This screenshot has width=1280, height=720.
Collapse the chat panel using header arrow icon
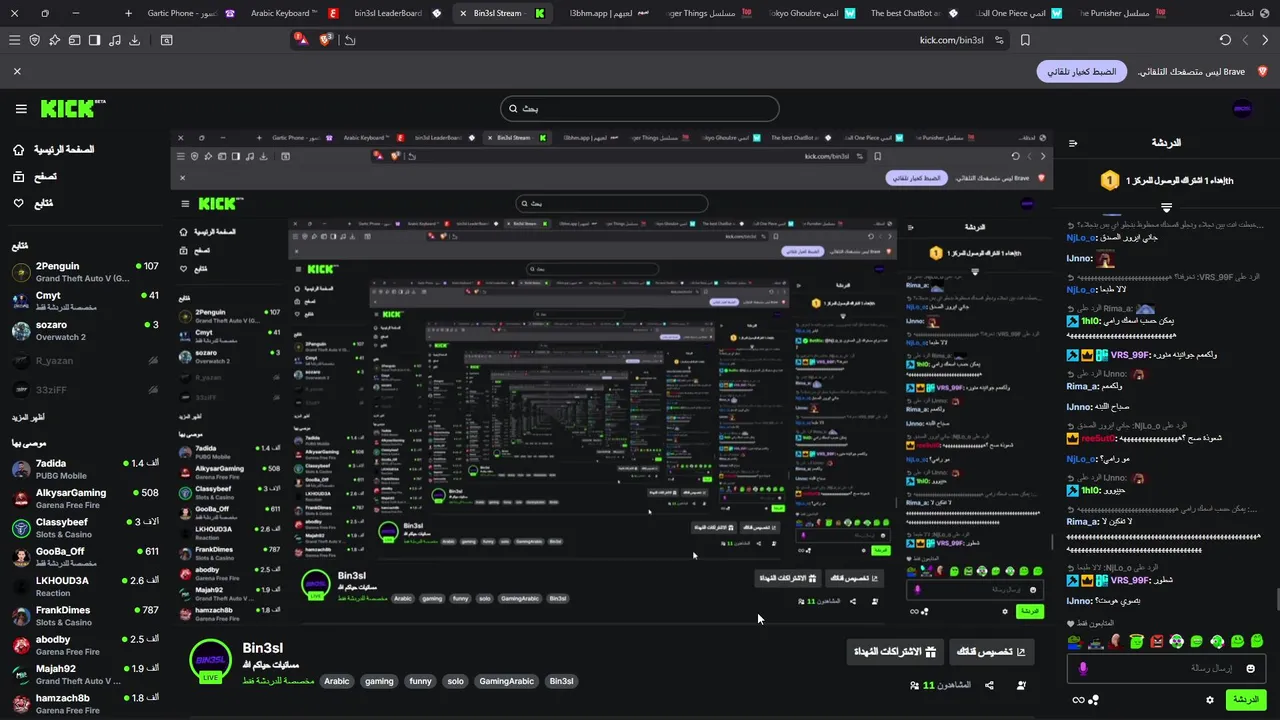(x=1073, y=143)
